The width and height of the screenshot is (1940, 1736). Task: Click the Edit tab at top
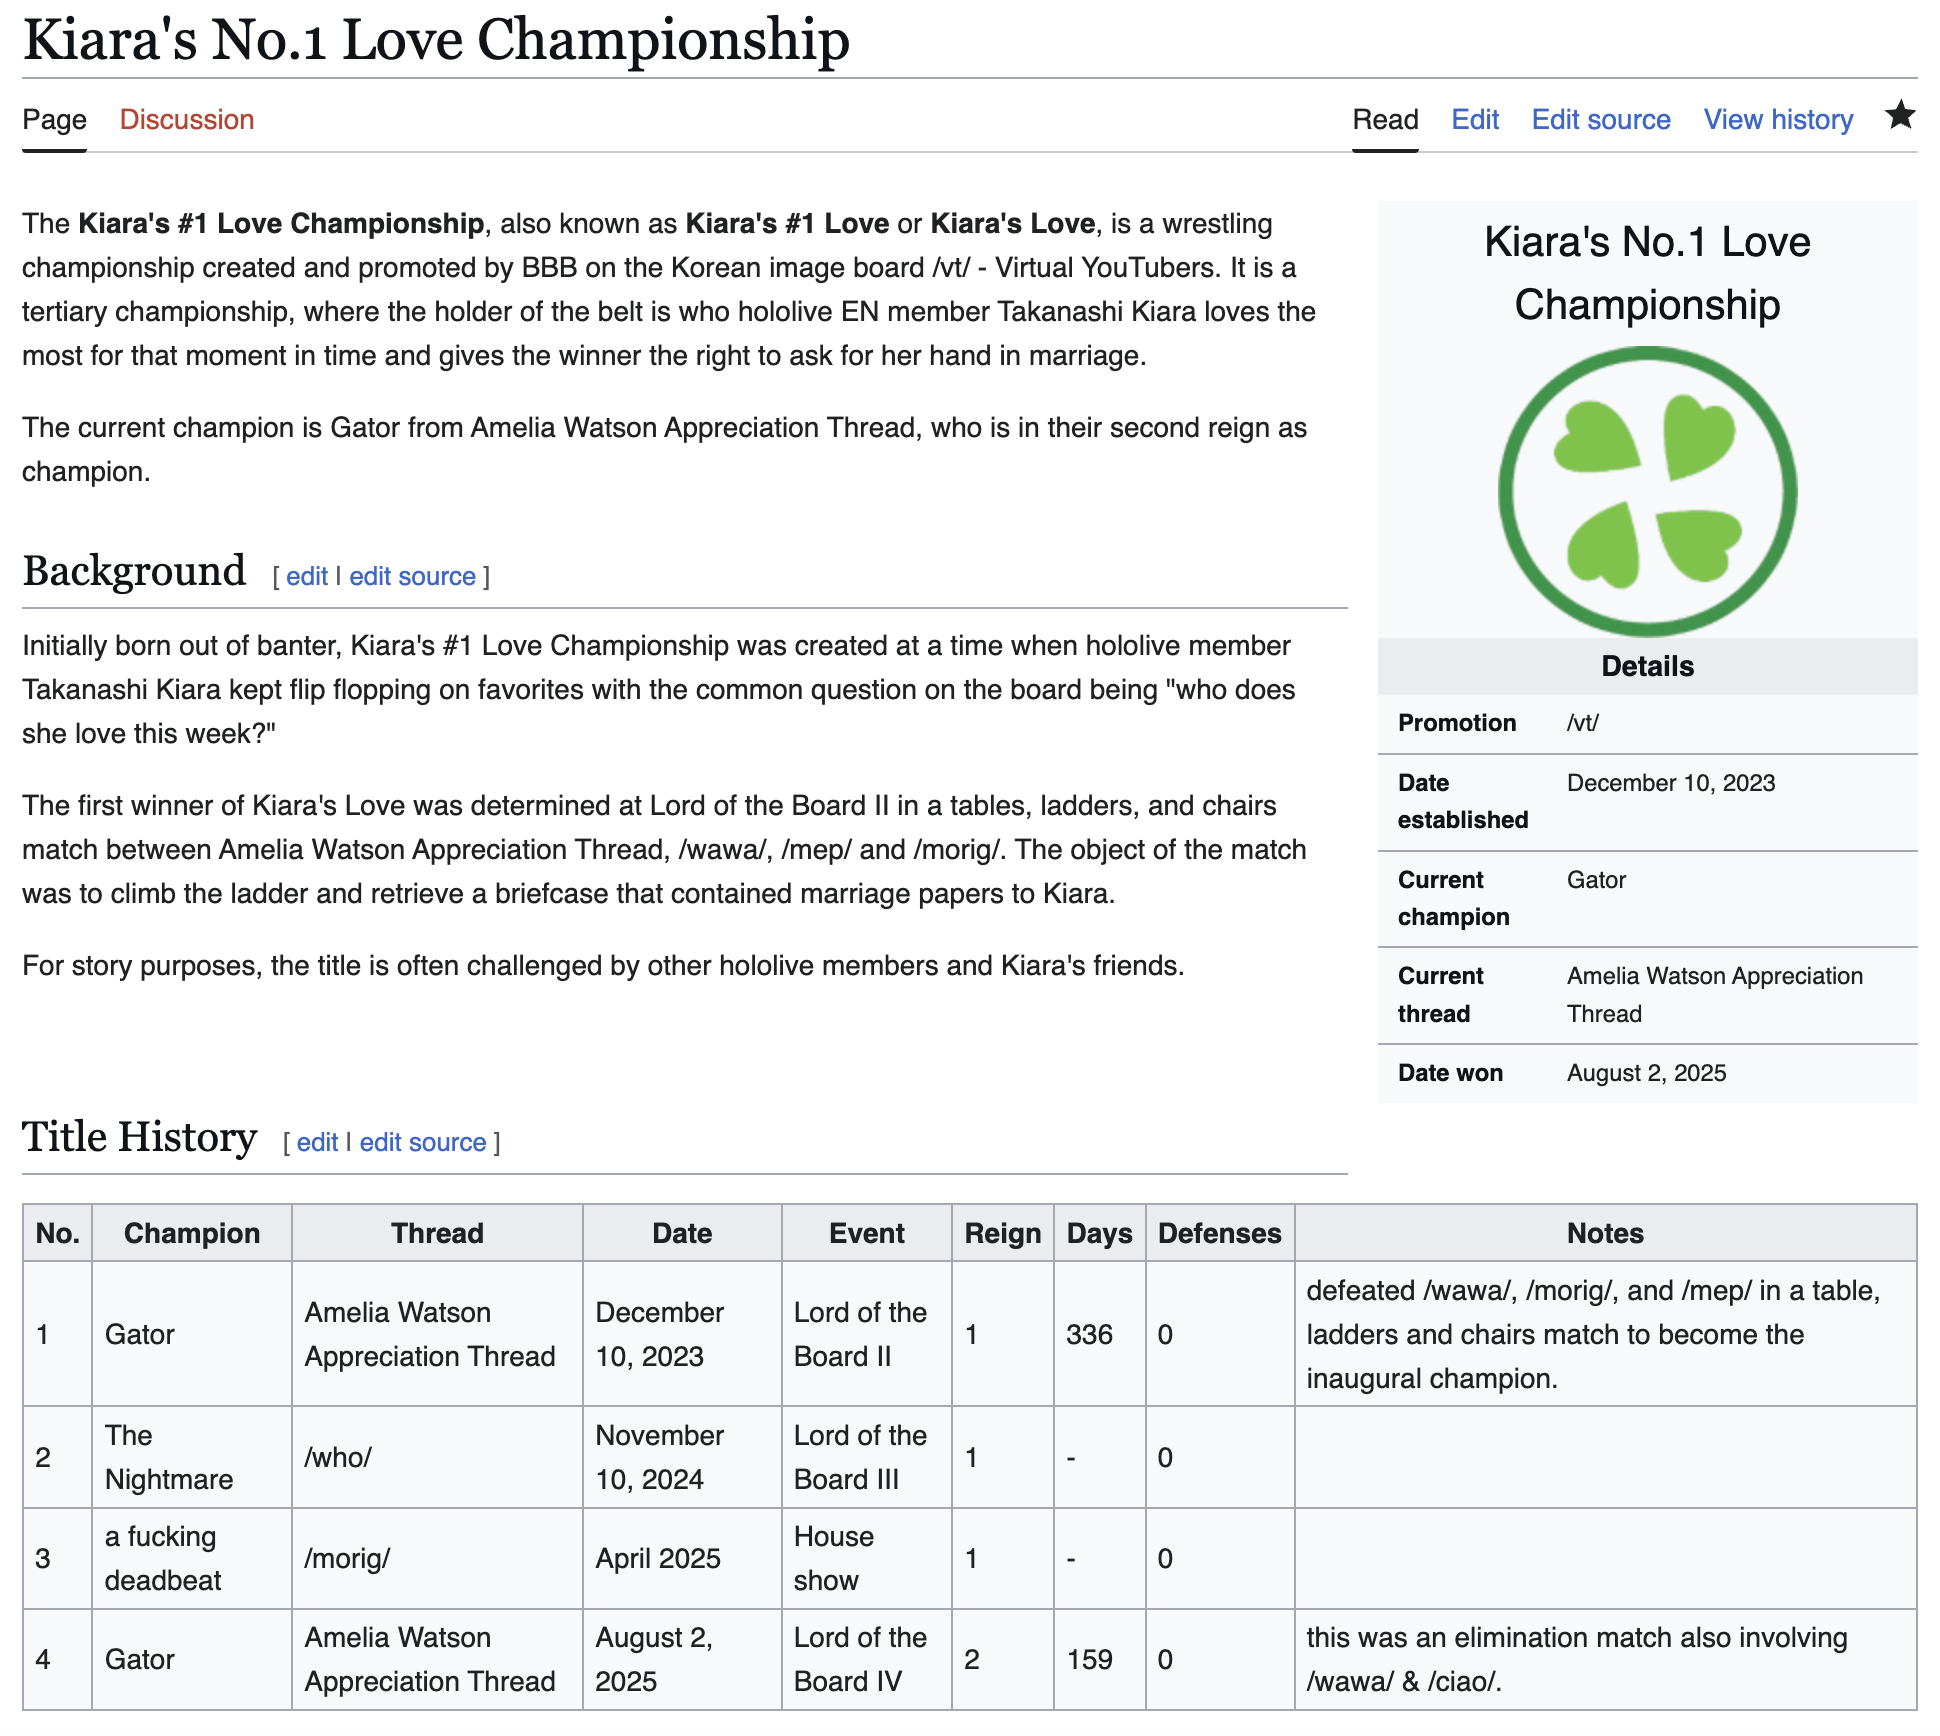tap(1475, 120)
